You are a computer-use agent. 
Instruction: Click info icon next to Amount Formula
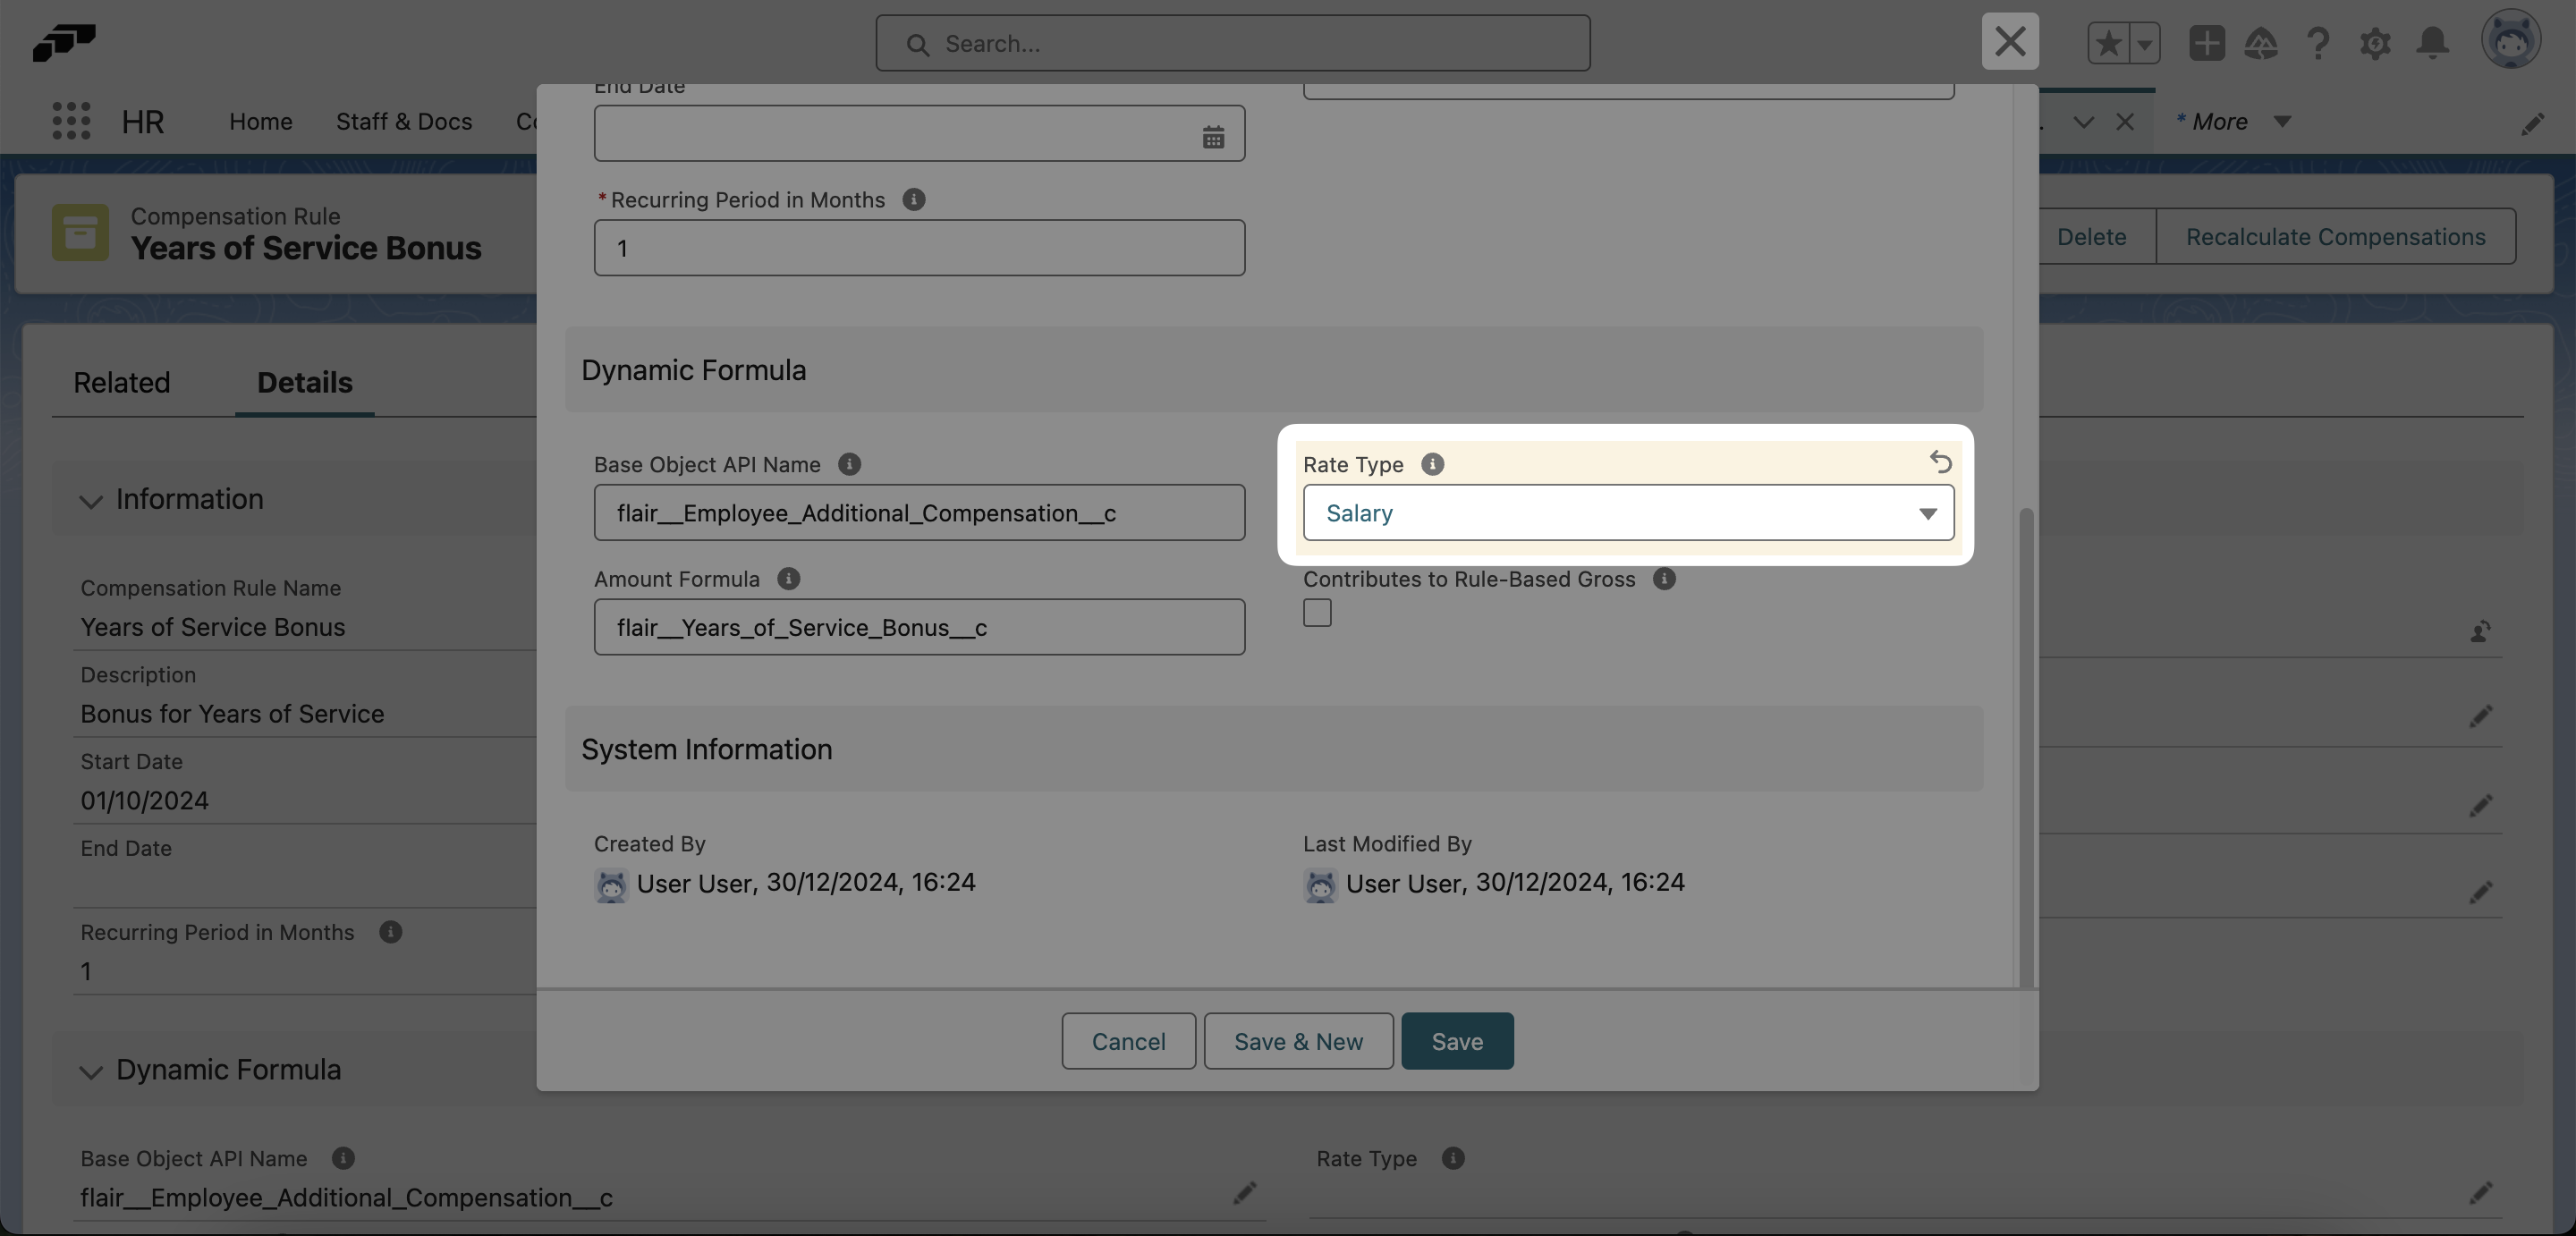tap(788, 579)
